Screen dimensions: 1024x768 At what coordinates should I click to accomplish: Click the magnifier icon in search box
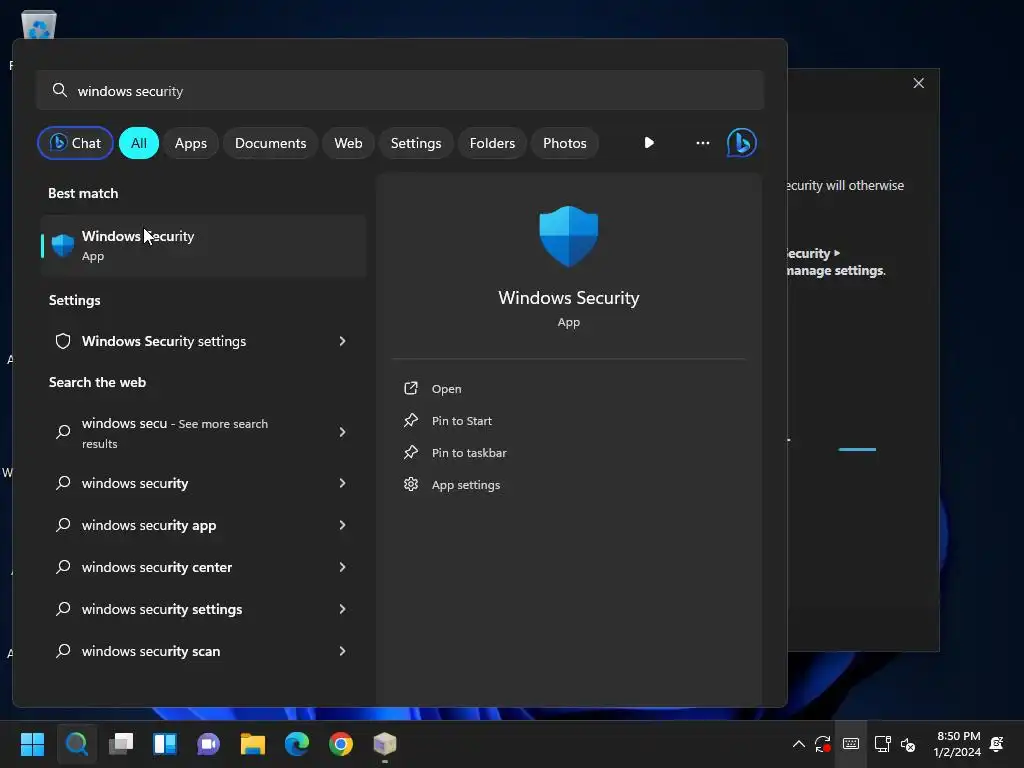point(59,90)
